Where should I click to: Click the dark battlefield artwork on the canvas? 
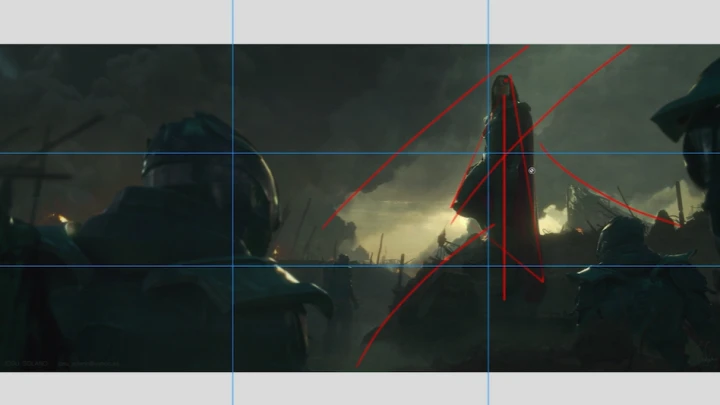pyautogui.click(x=360, y=208)
